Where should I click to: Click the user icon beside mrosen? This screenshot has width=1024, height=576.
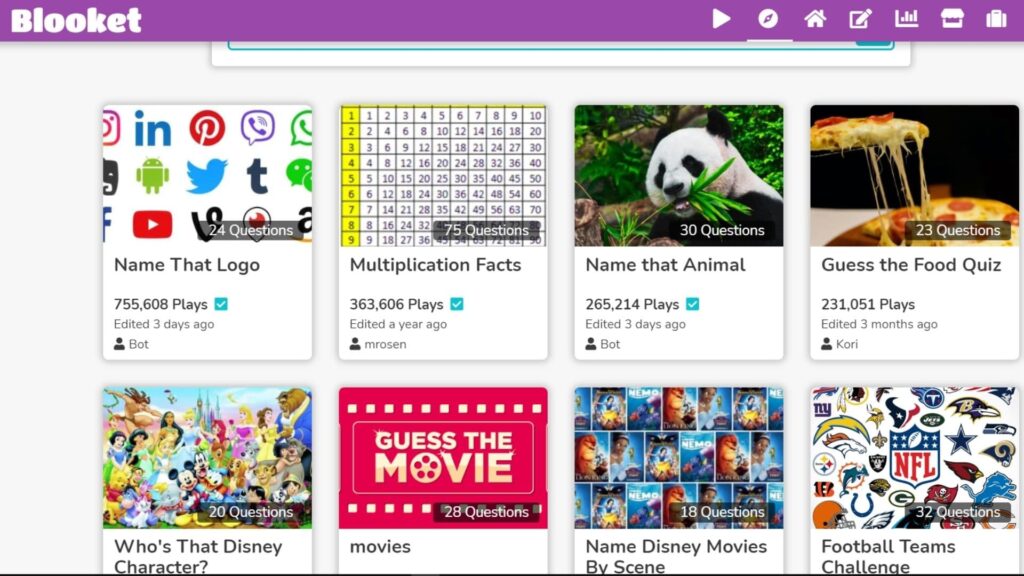tap(355, 344)
